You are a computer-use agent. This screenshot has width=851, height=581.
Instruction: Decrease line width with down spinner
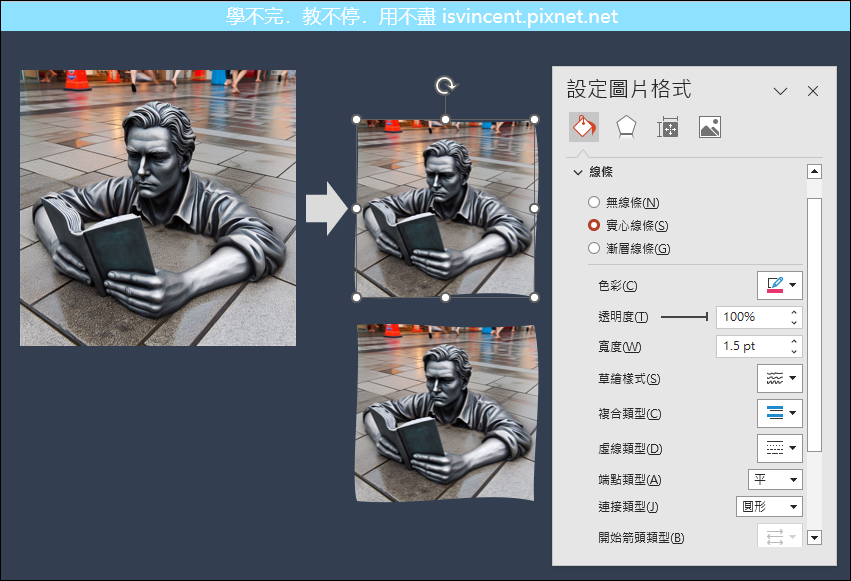[794, 351]
